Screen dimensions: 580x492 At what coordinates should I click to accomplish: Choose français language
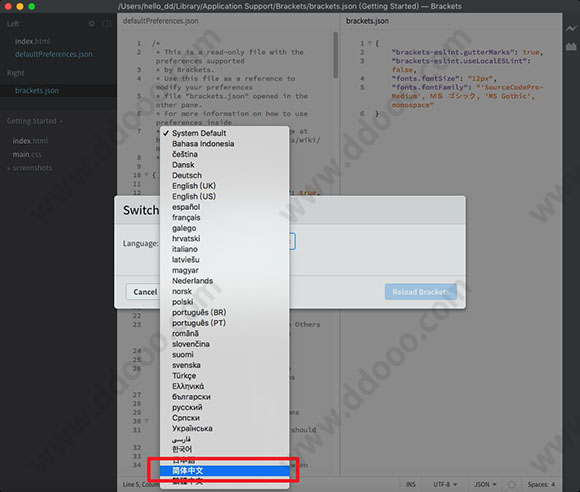pyautogui.click(x=225, y=218)
